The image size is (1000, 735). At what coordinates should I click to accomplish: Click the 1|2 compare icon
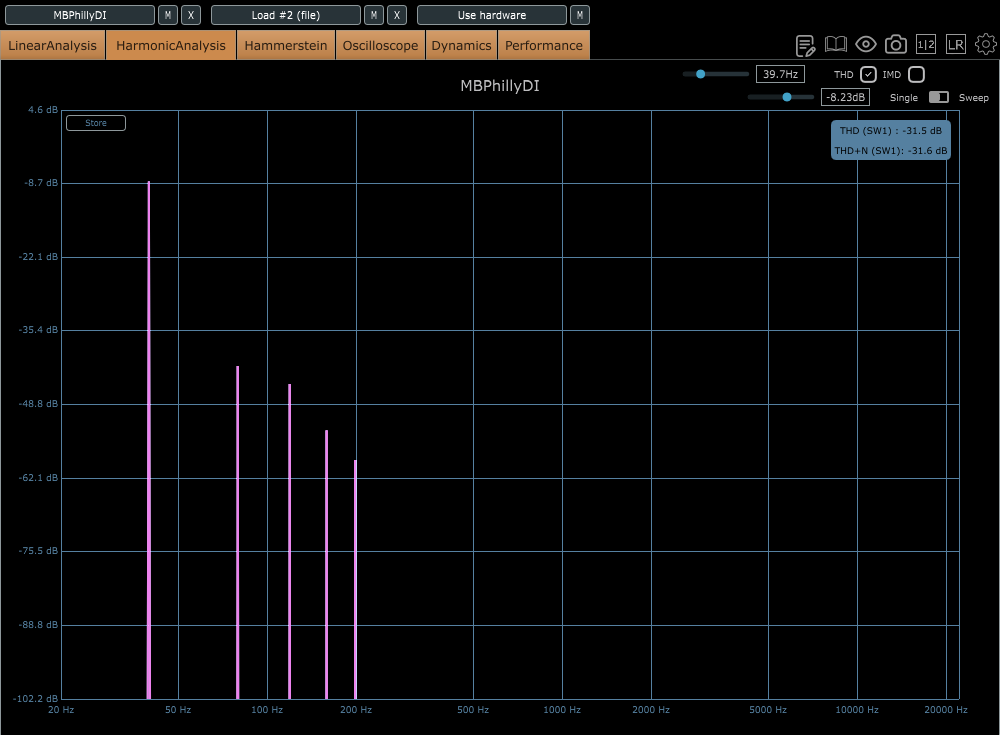point(926,44)
